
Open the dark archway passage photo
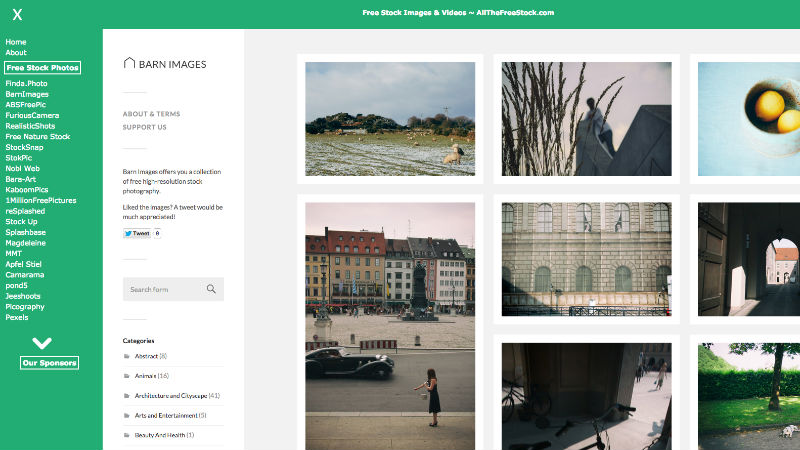[x=748, y=259]
